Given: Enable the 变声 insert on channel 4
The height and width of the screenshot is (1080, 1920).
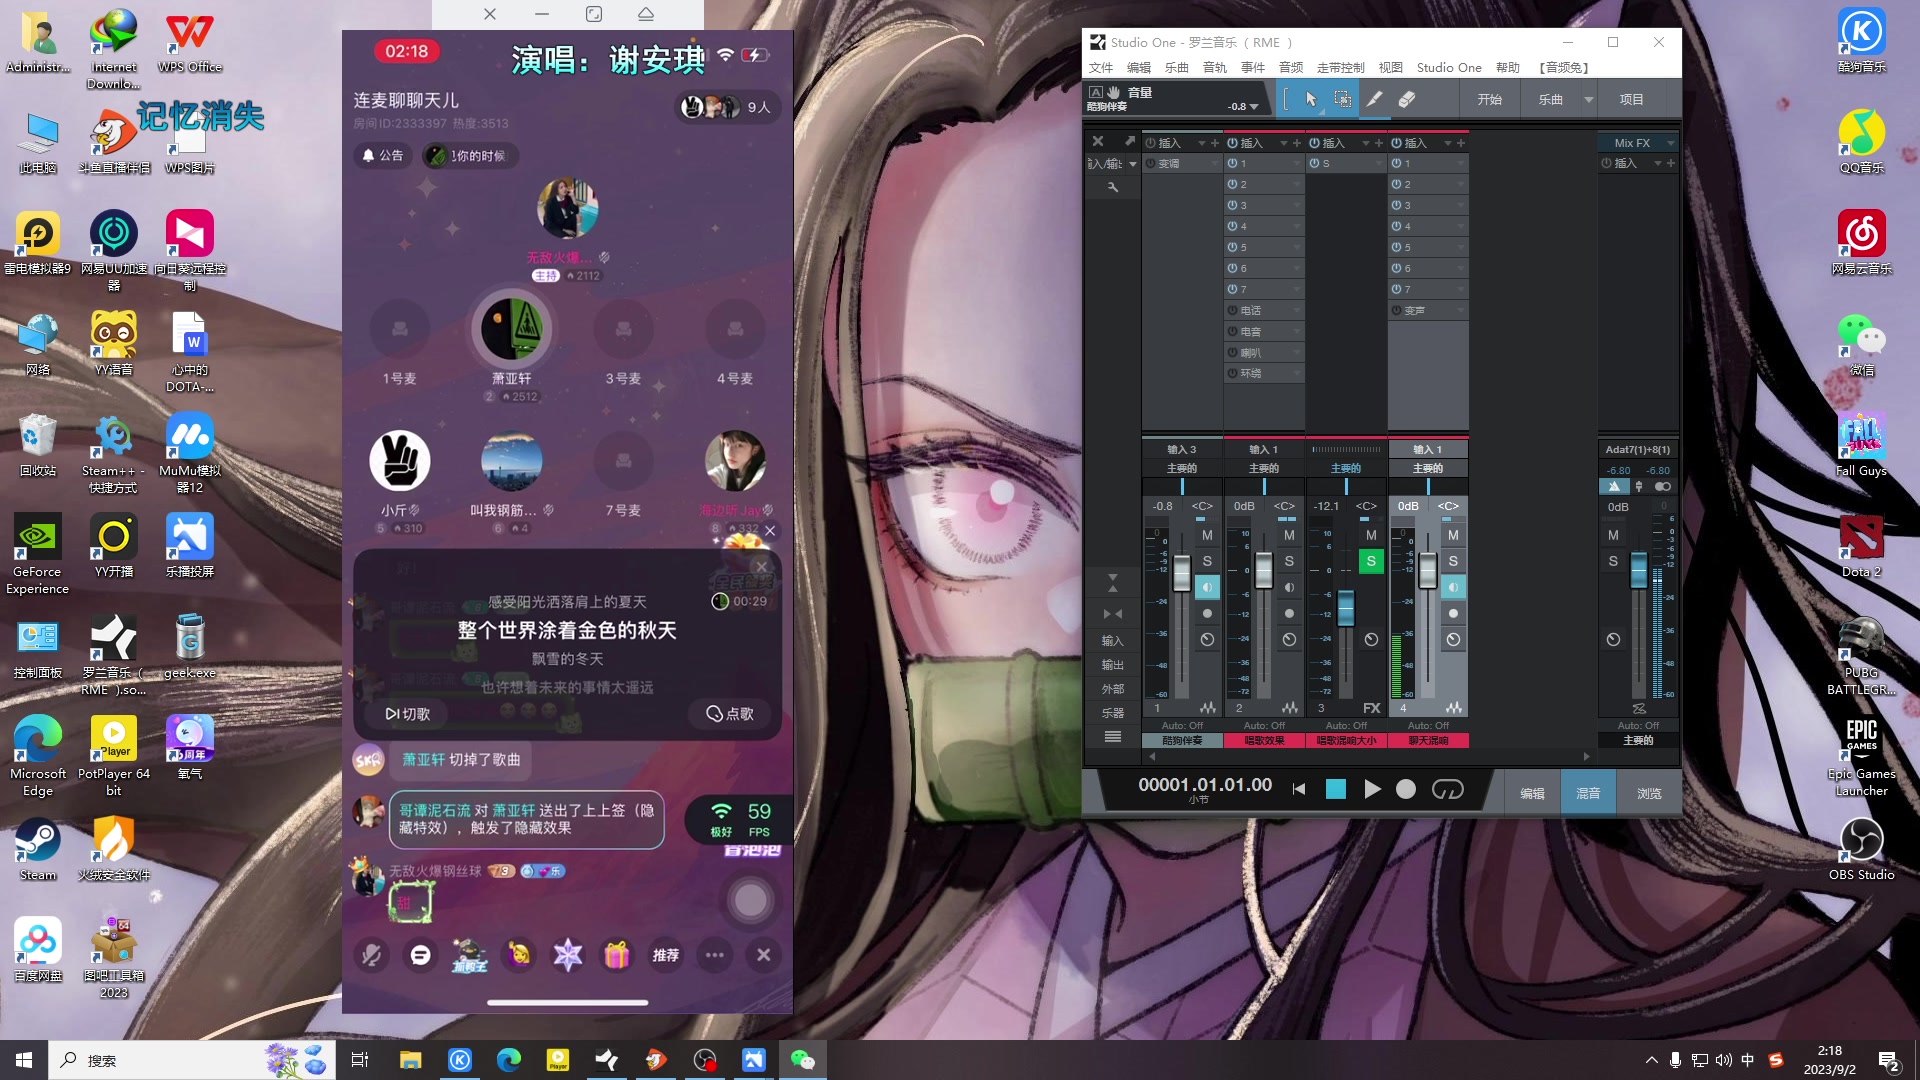Looking at the screenshot, I should (x=1396, y=310).
